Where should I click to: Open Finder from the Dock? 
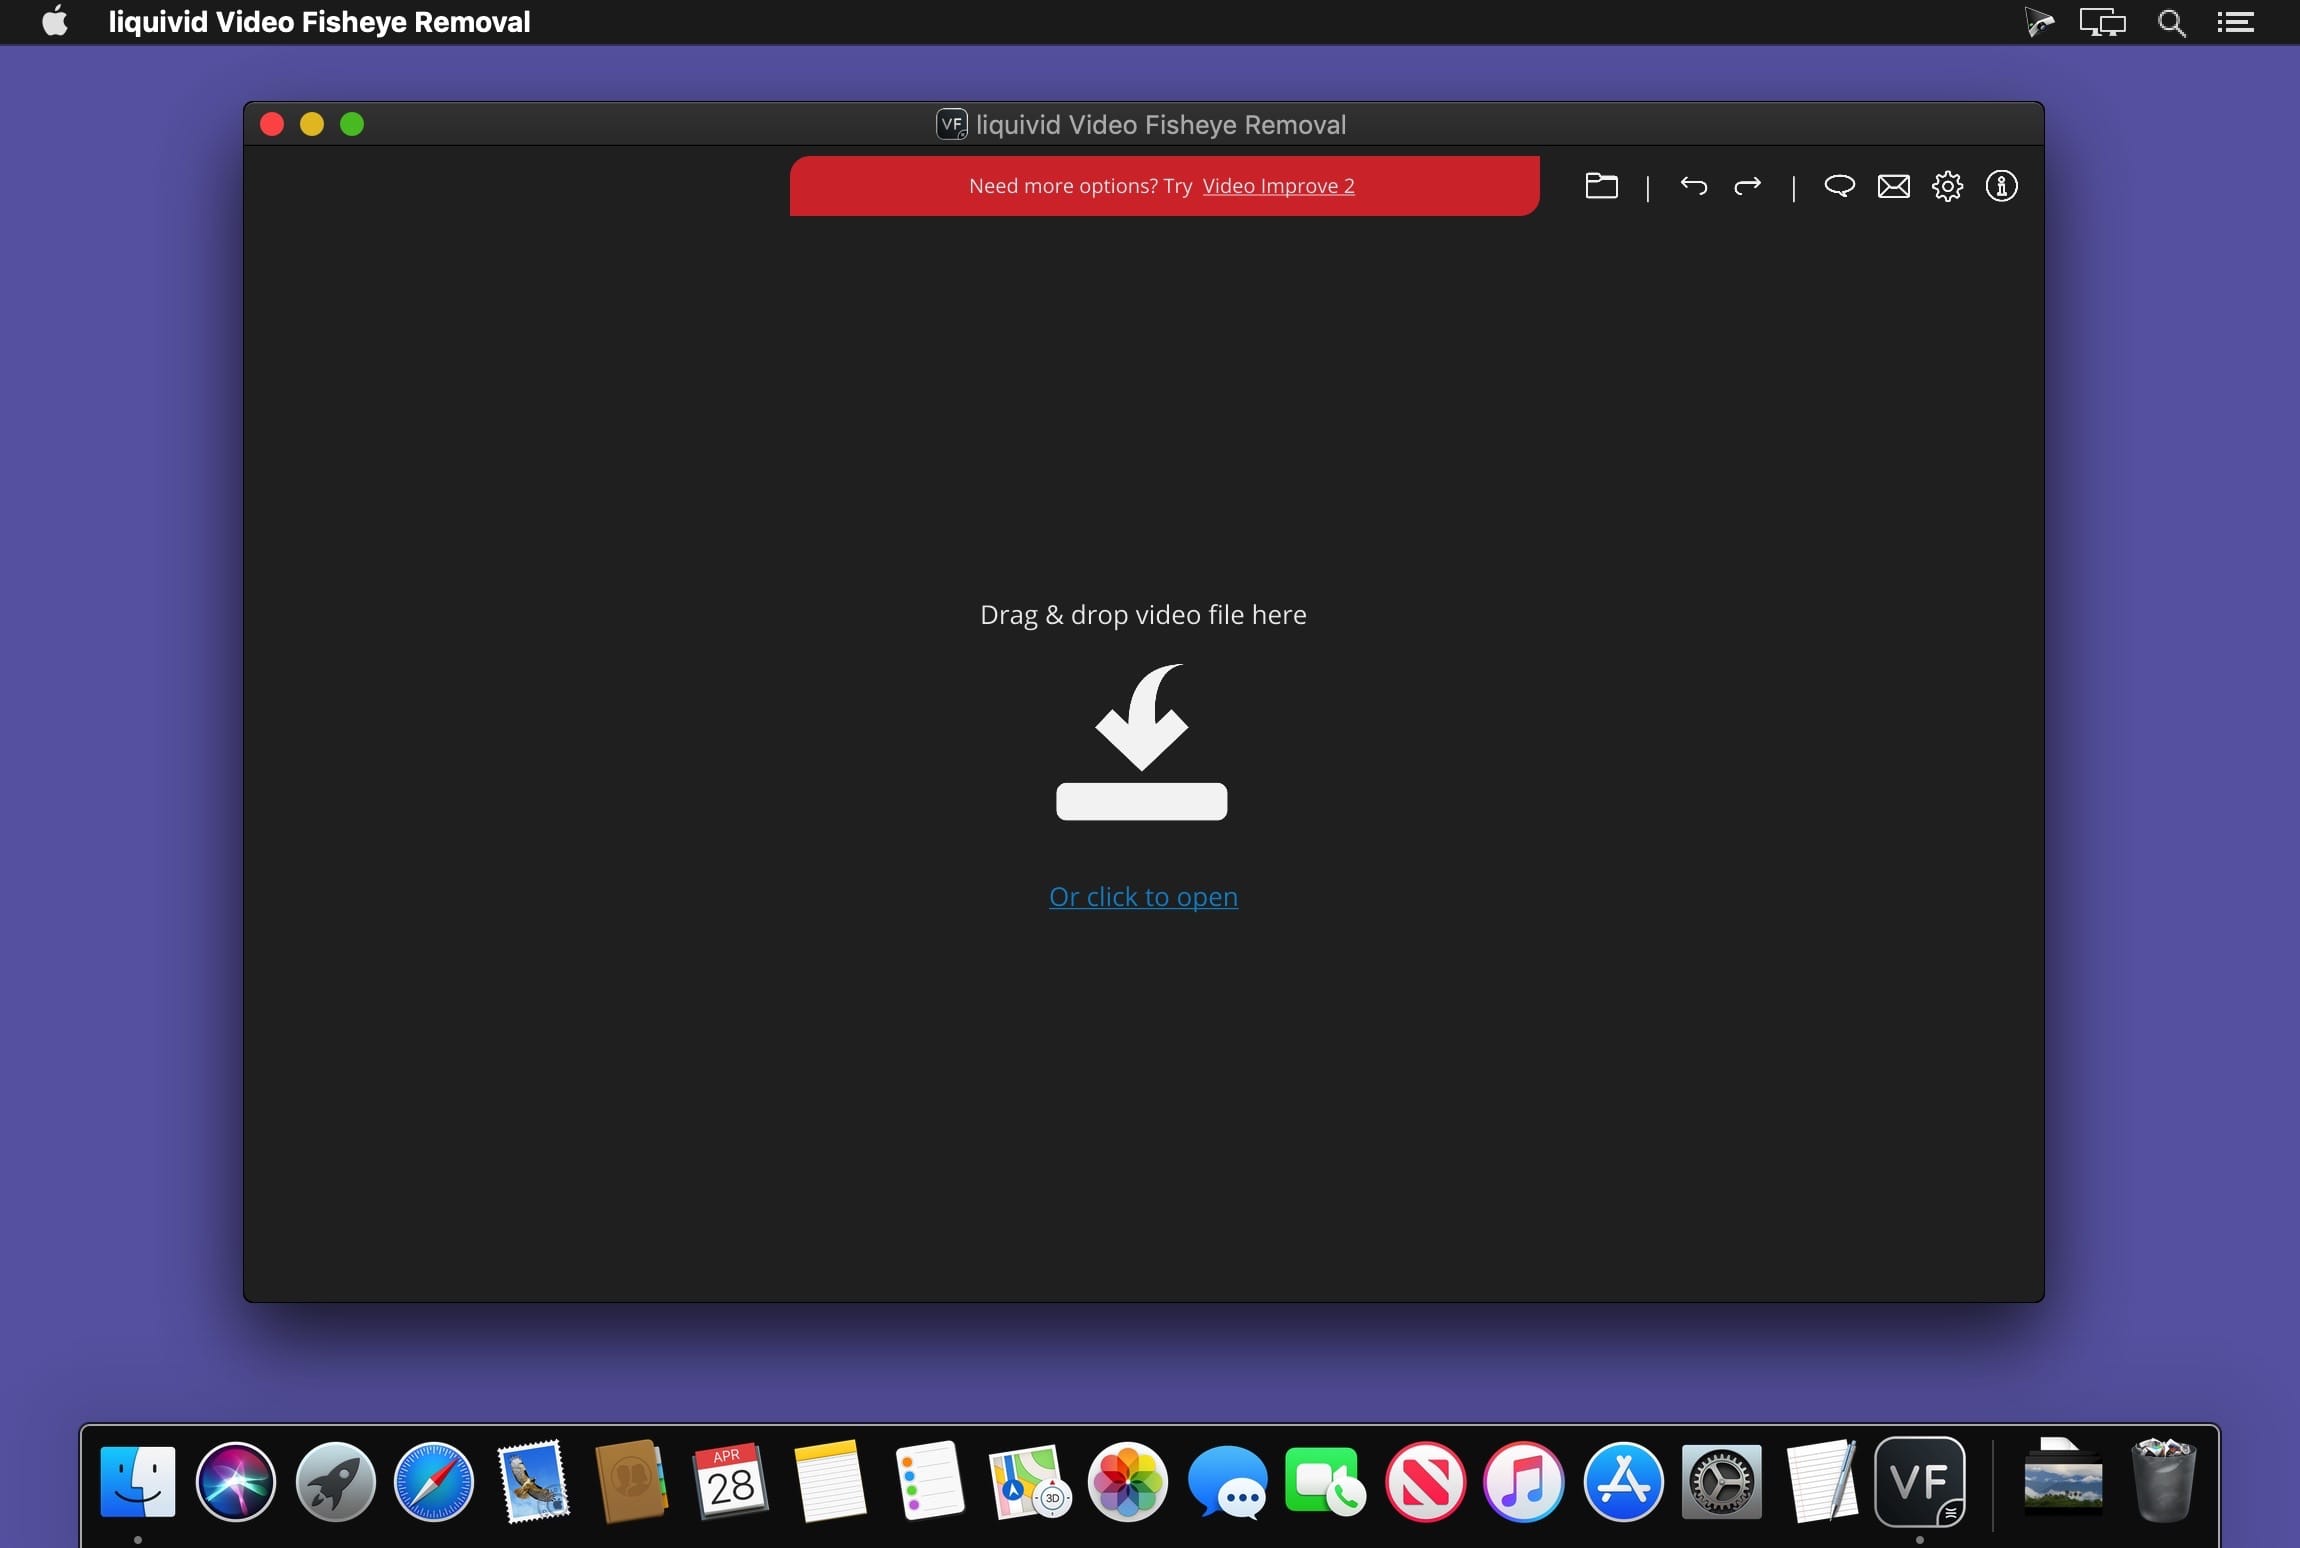click(137, 1481)
